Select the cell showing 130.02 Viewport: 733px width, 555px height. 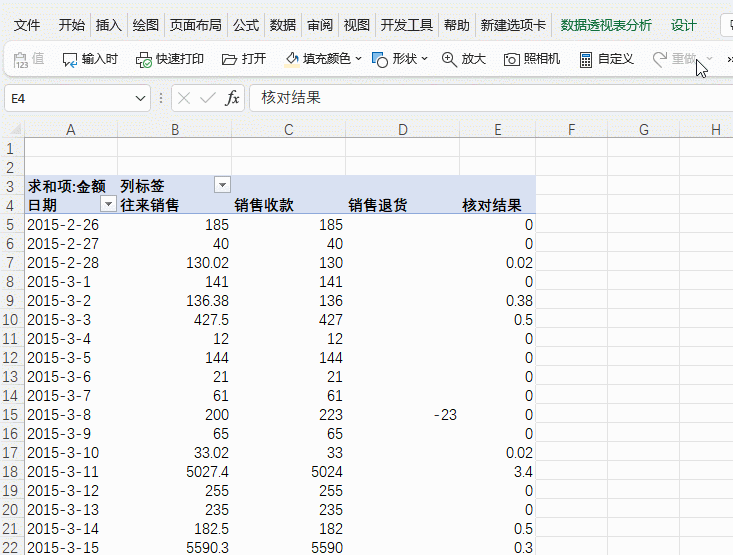(174, 263)
